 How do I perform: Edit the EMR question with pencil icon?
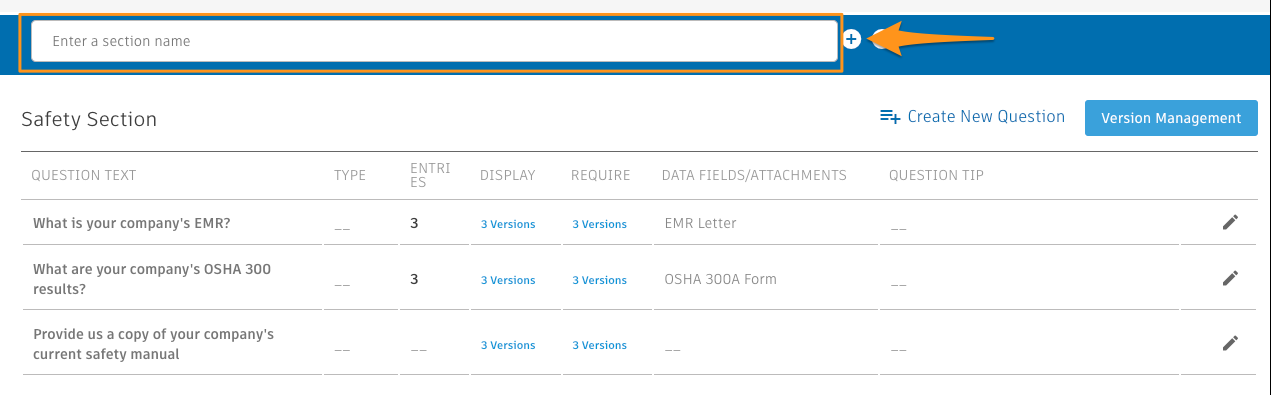pos(1230,222)
